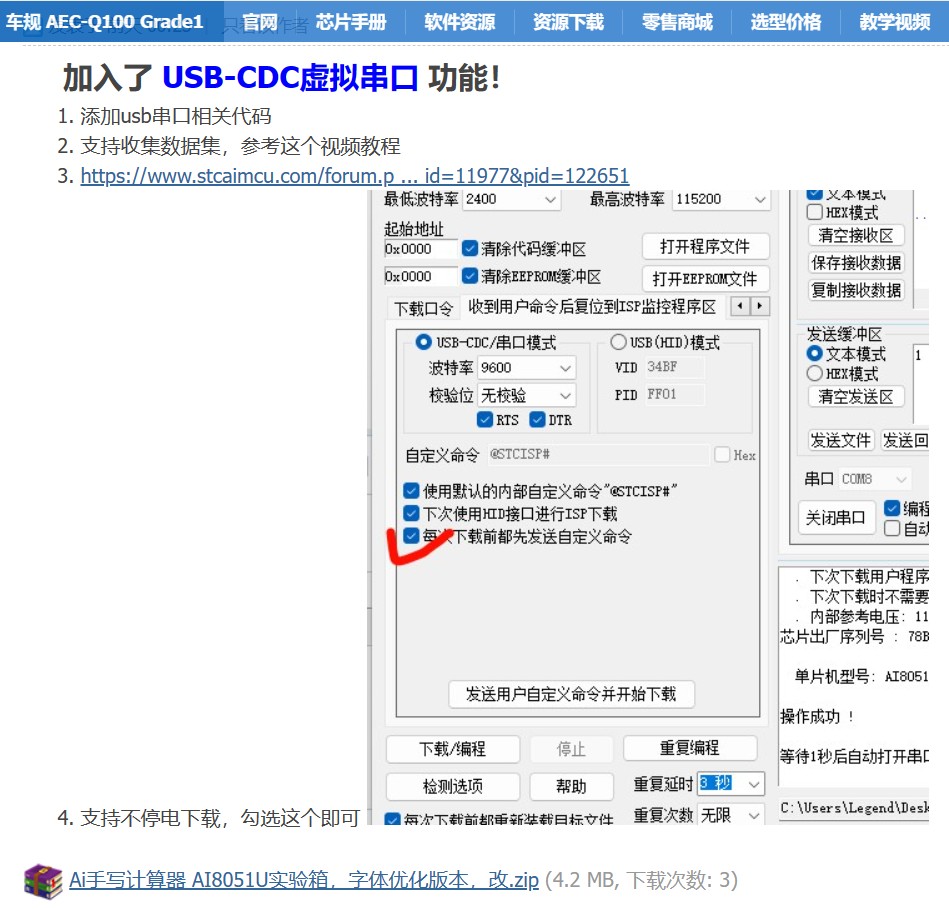Open the 零售商城 nav item
The height and width of the screenshot is (910, 949).
[x=677, y=22]
